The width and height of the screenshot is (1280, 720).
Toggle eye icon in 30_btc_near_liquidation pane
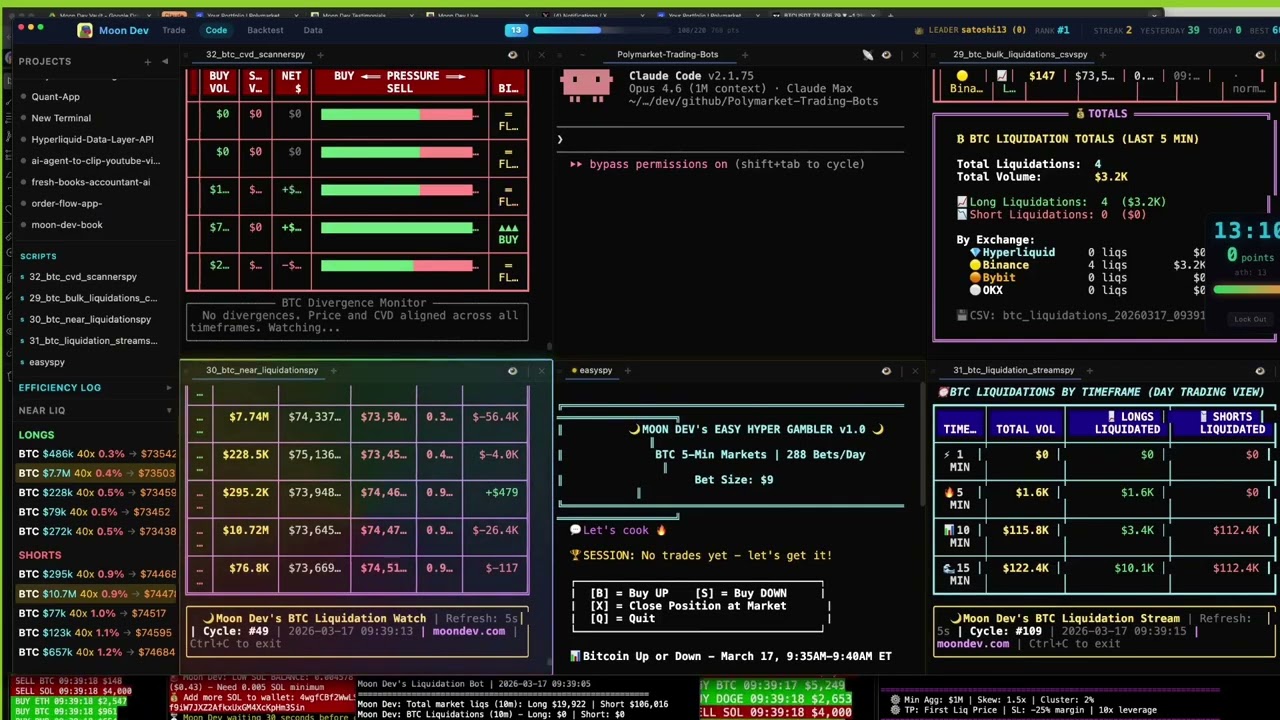pyautogui.click(x=512, y=370)
